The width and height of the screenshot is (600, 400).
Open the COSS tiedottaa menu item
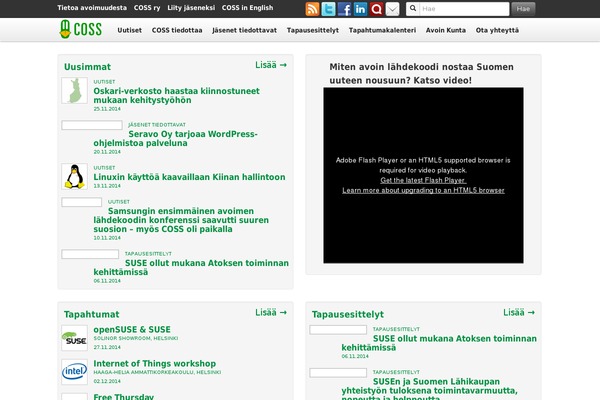click(x=177, y=30)
